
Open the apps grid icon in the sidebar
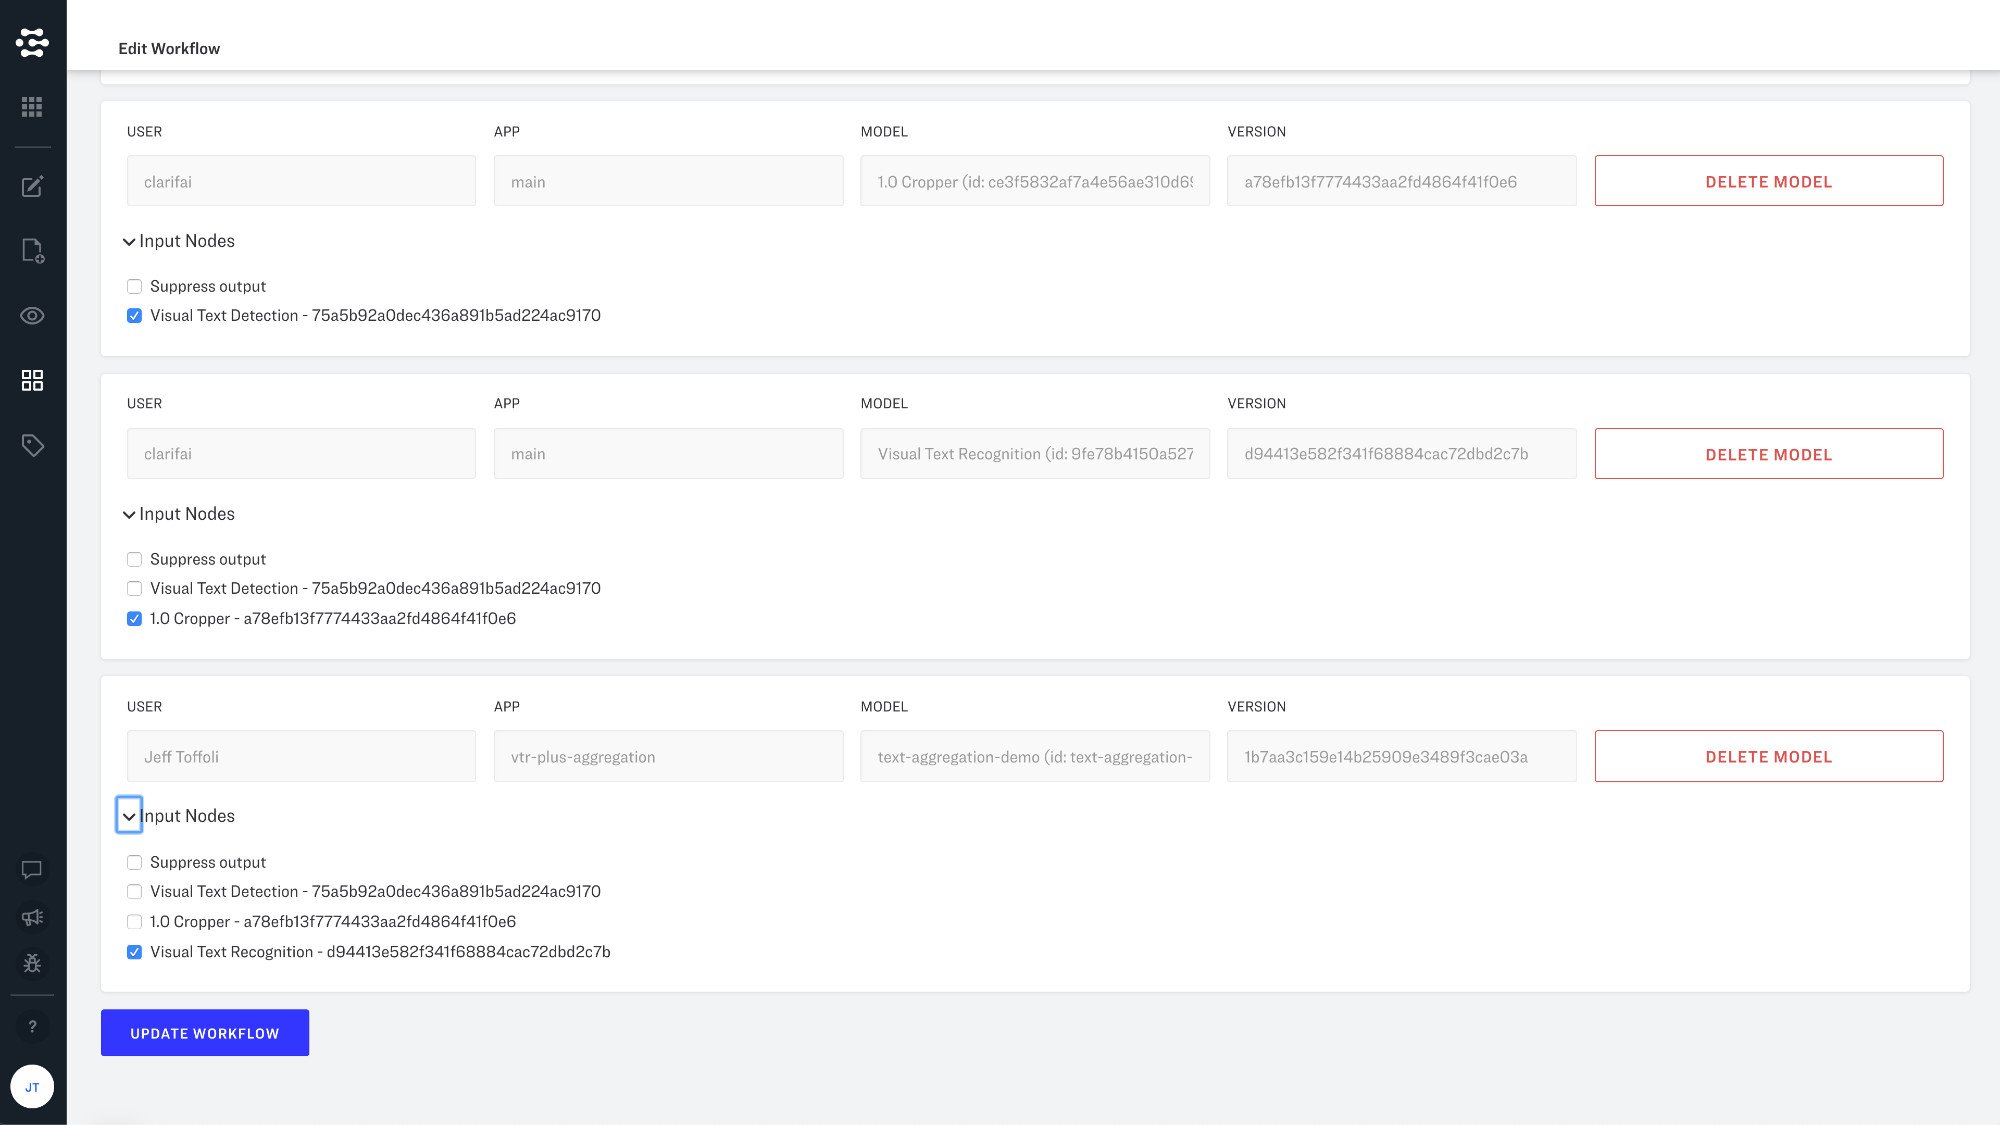pos(32,107)
